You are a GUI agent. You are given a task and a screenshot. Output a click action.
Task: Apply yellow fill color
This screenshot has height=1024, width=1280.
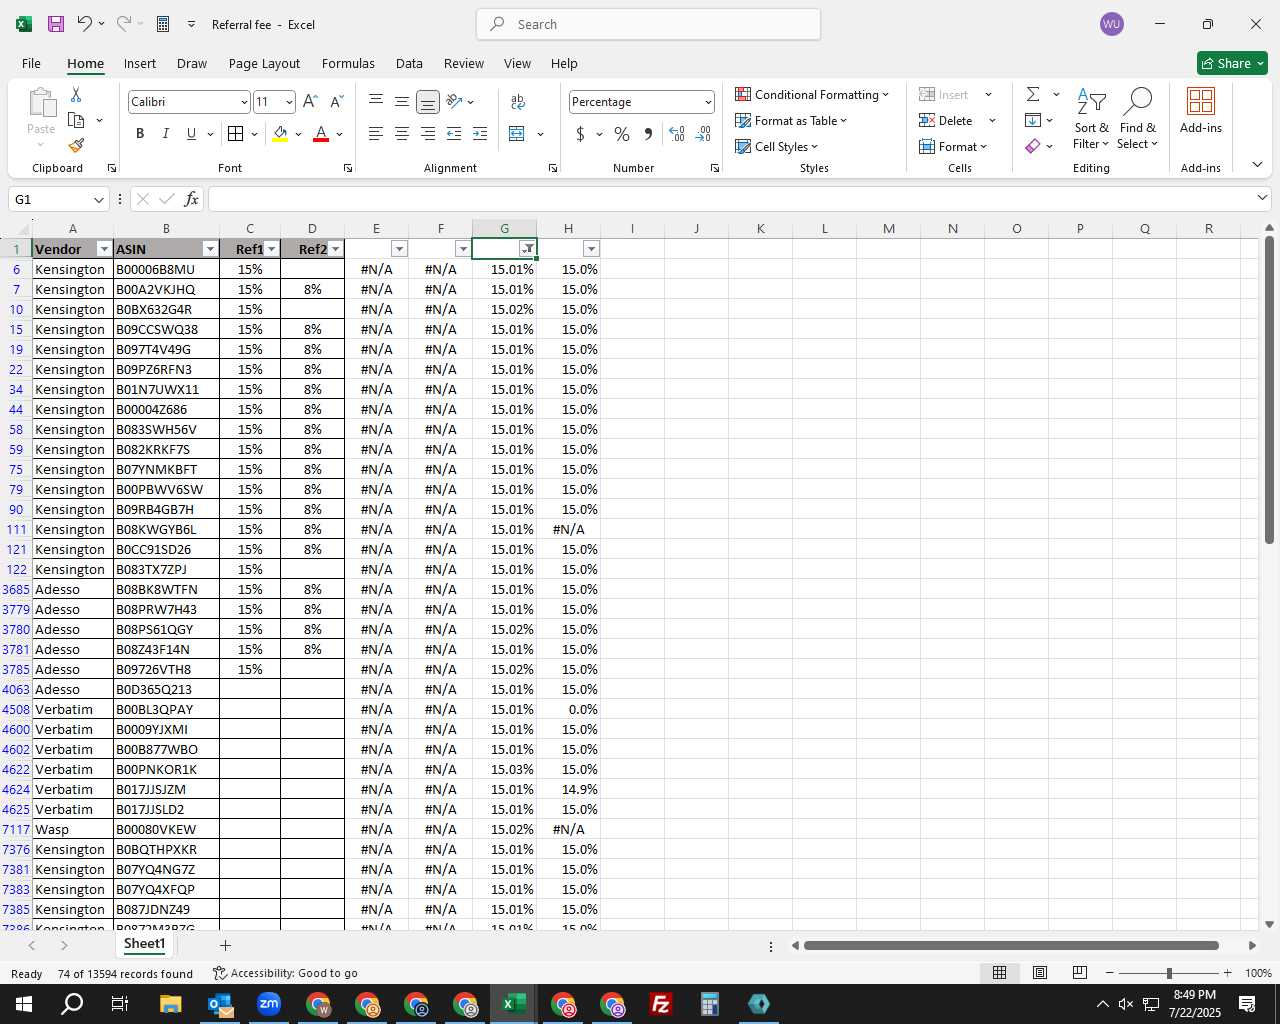[x=280, y=134]
